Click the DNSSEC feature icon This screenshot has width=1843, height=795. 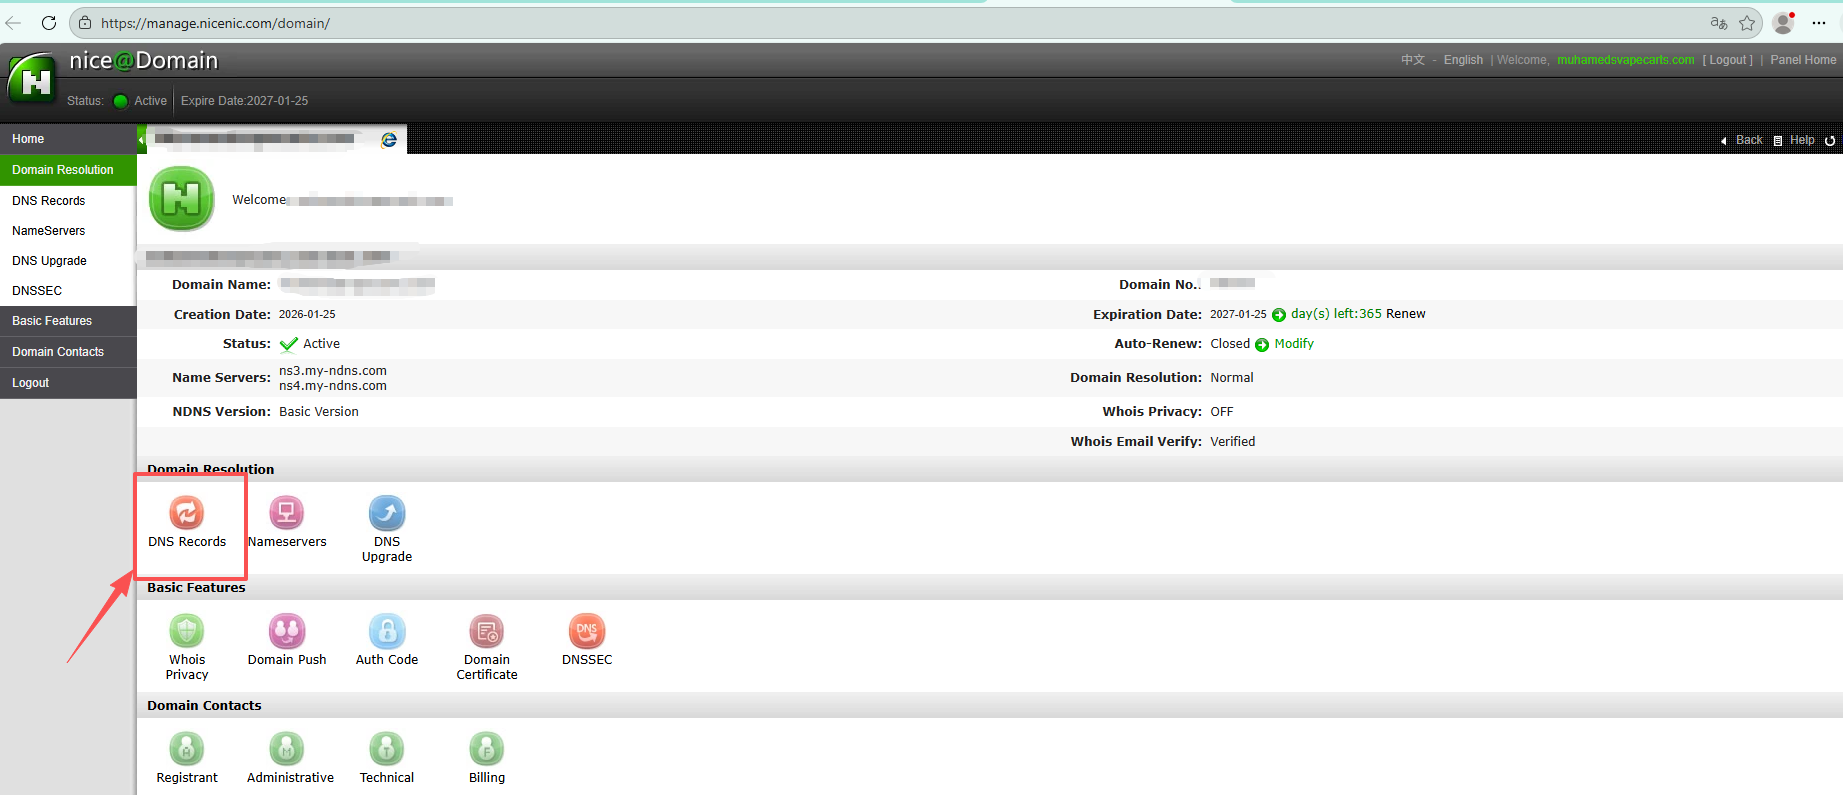tap(587, 631)
